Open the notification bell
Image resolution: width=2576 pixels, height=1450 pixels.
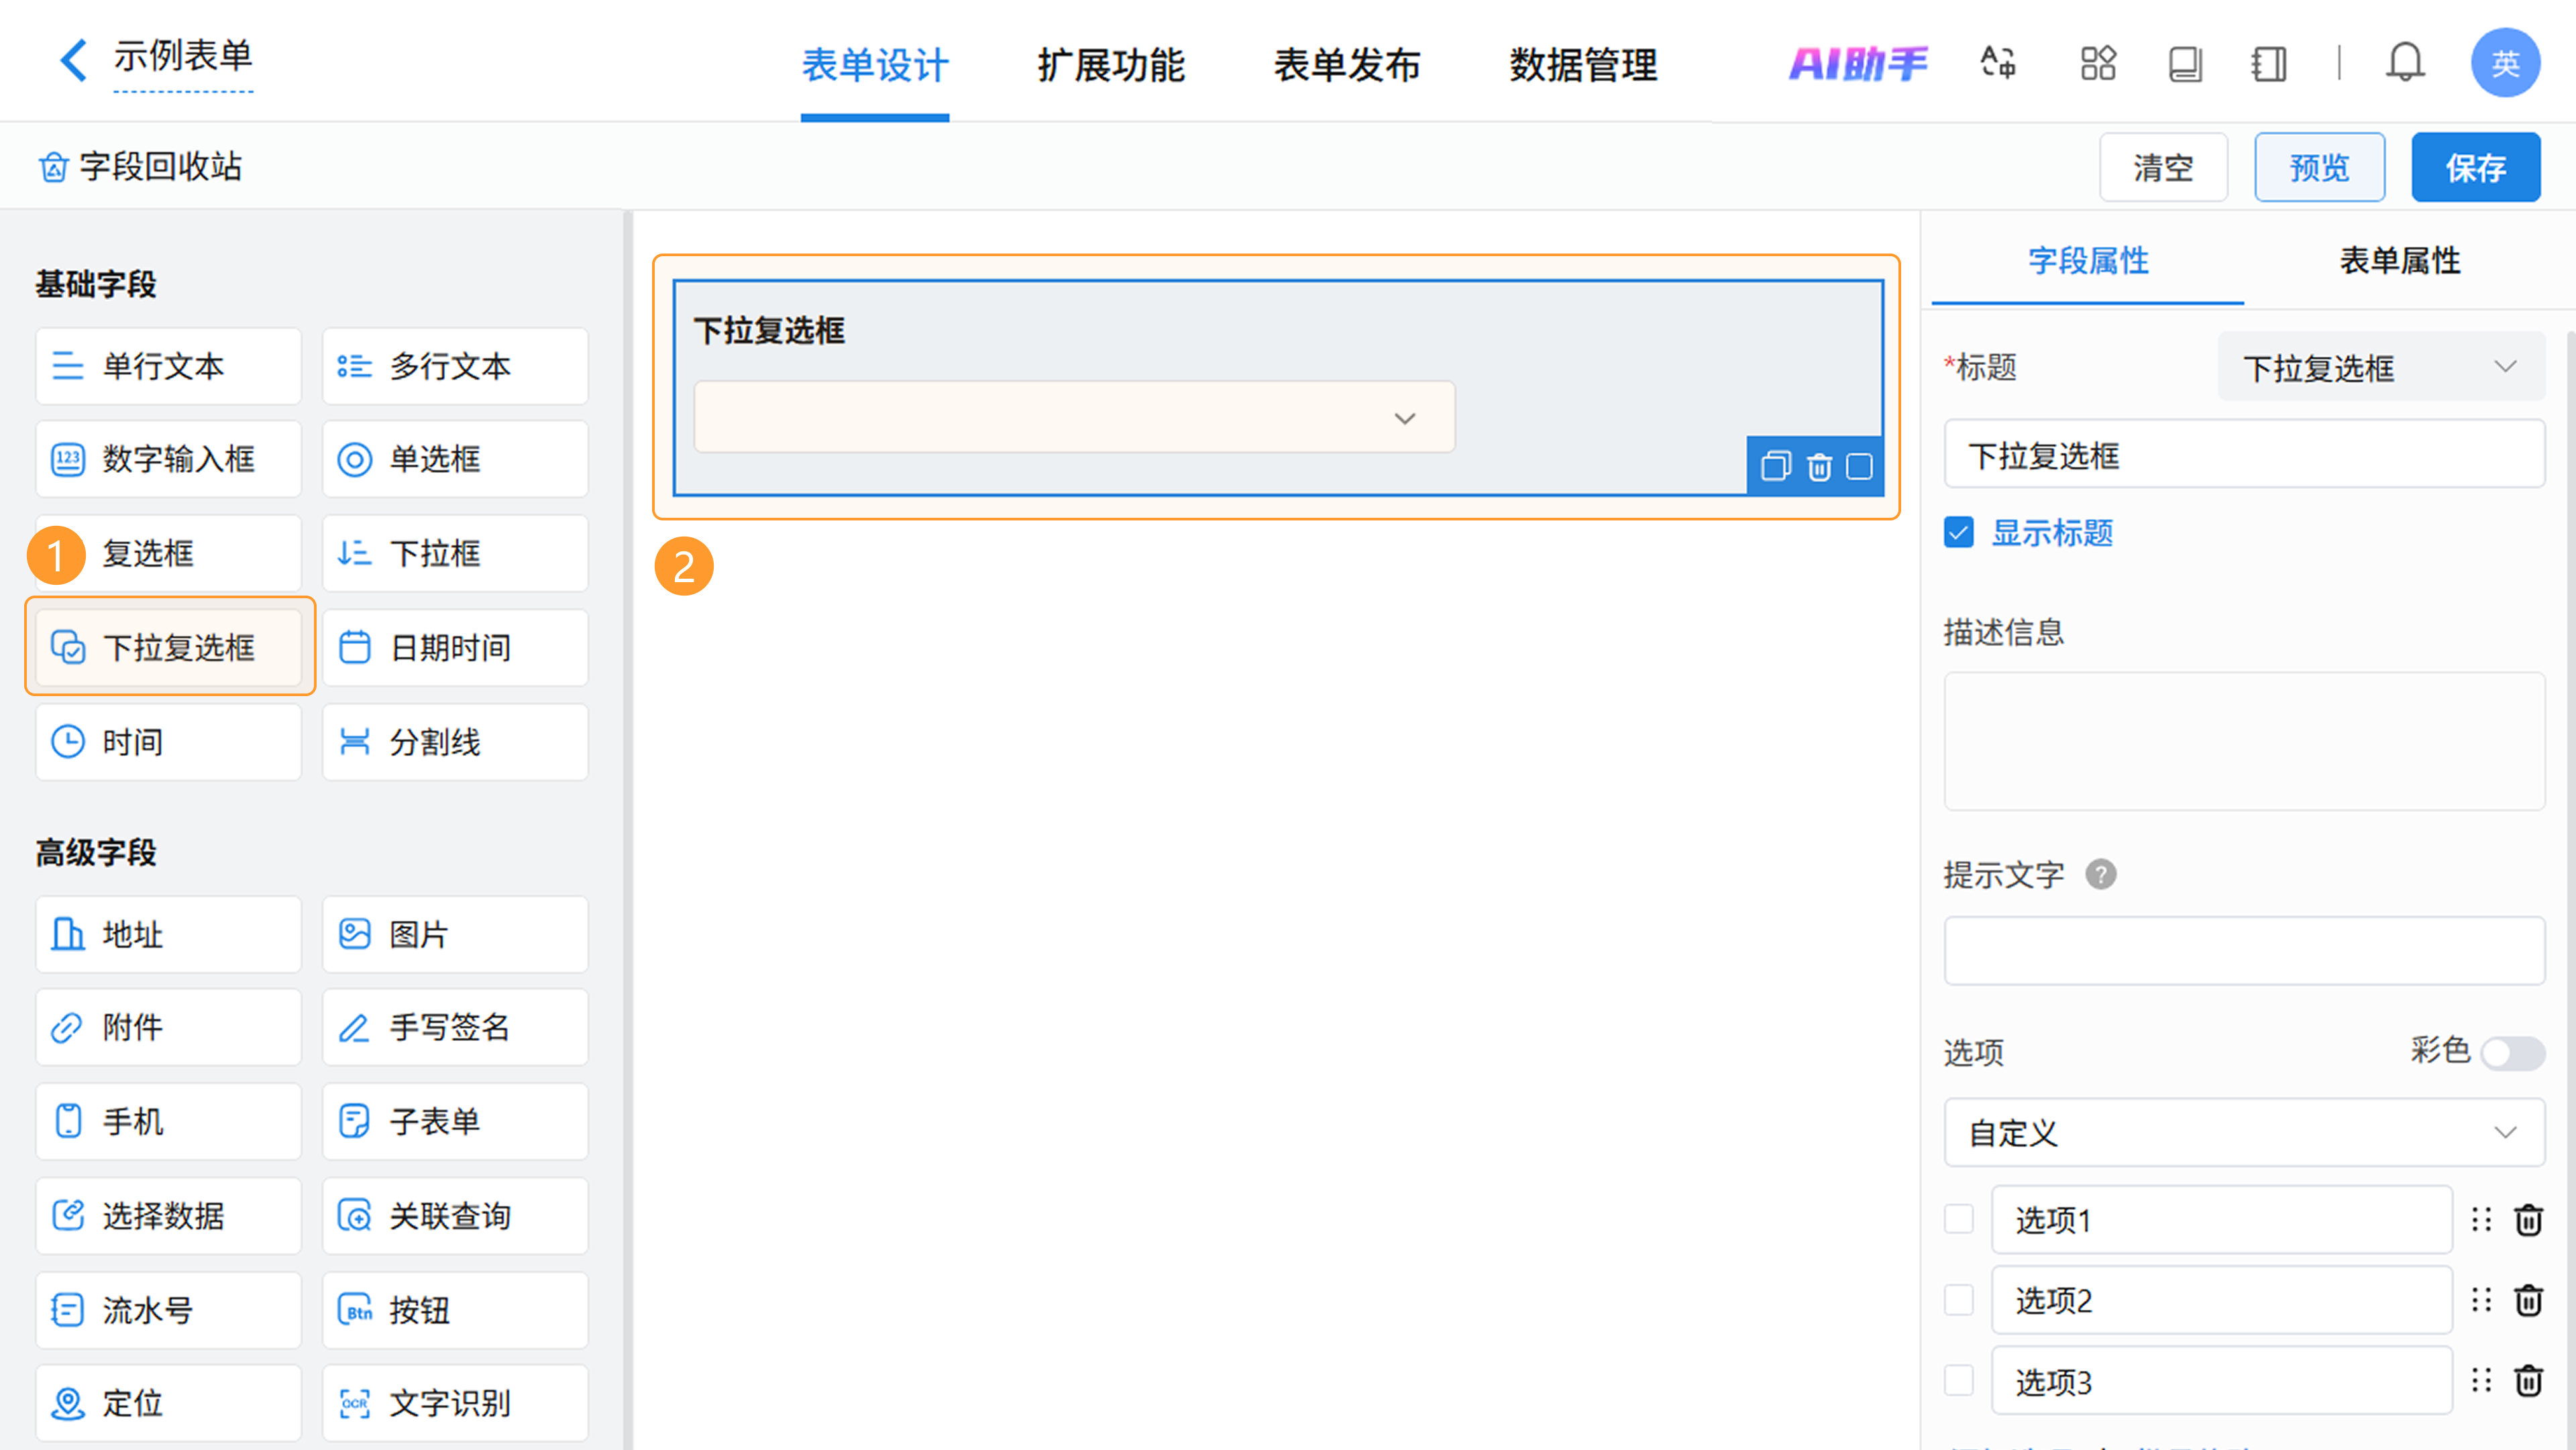tap(2404, 63)
